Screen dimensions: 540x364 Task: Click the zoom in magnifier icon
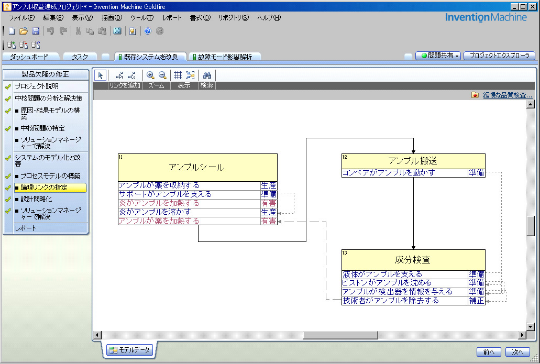tap(150, 75)
